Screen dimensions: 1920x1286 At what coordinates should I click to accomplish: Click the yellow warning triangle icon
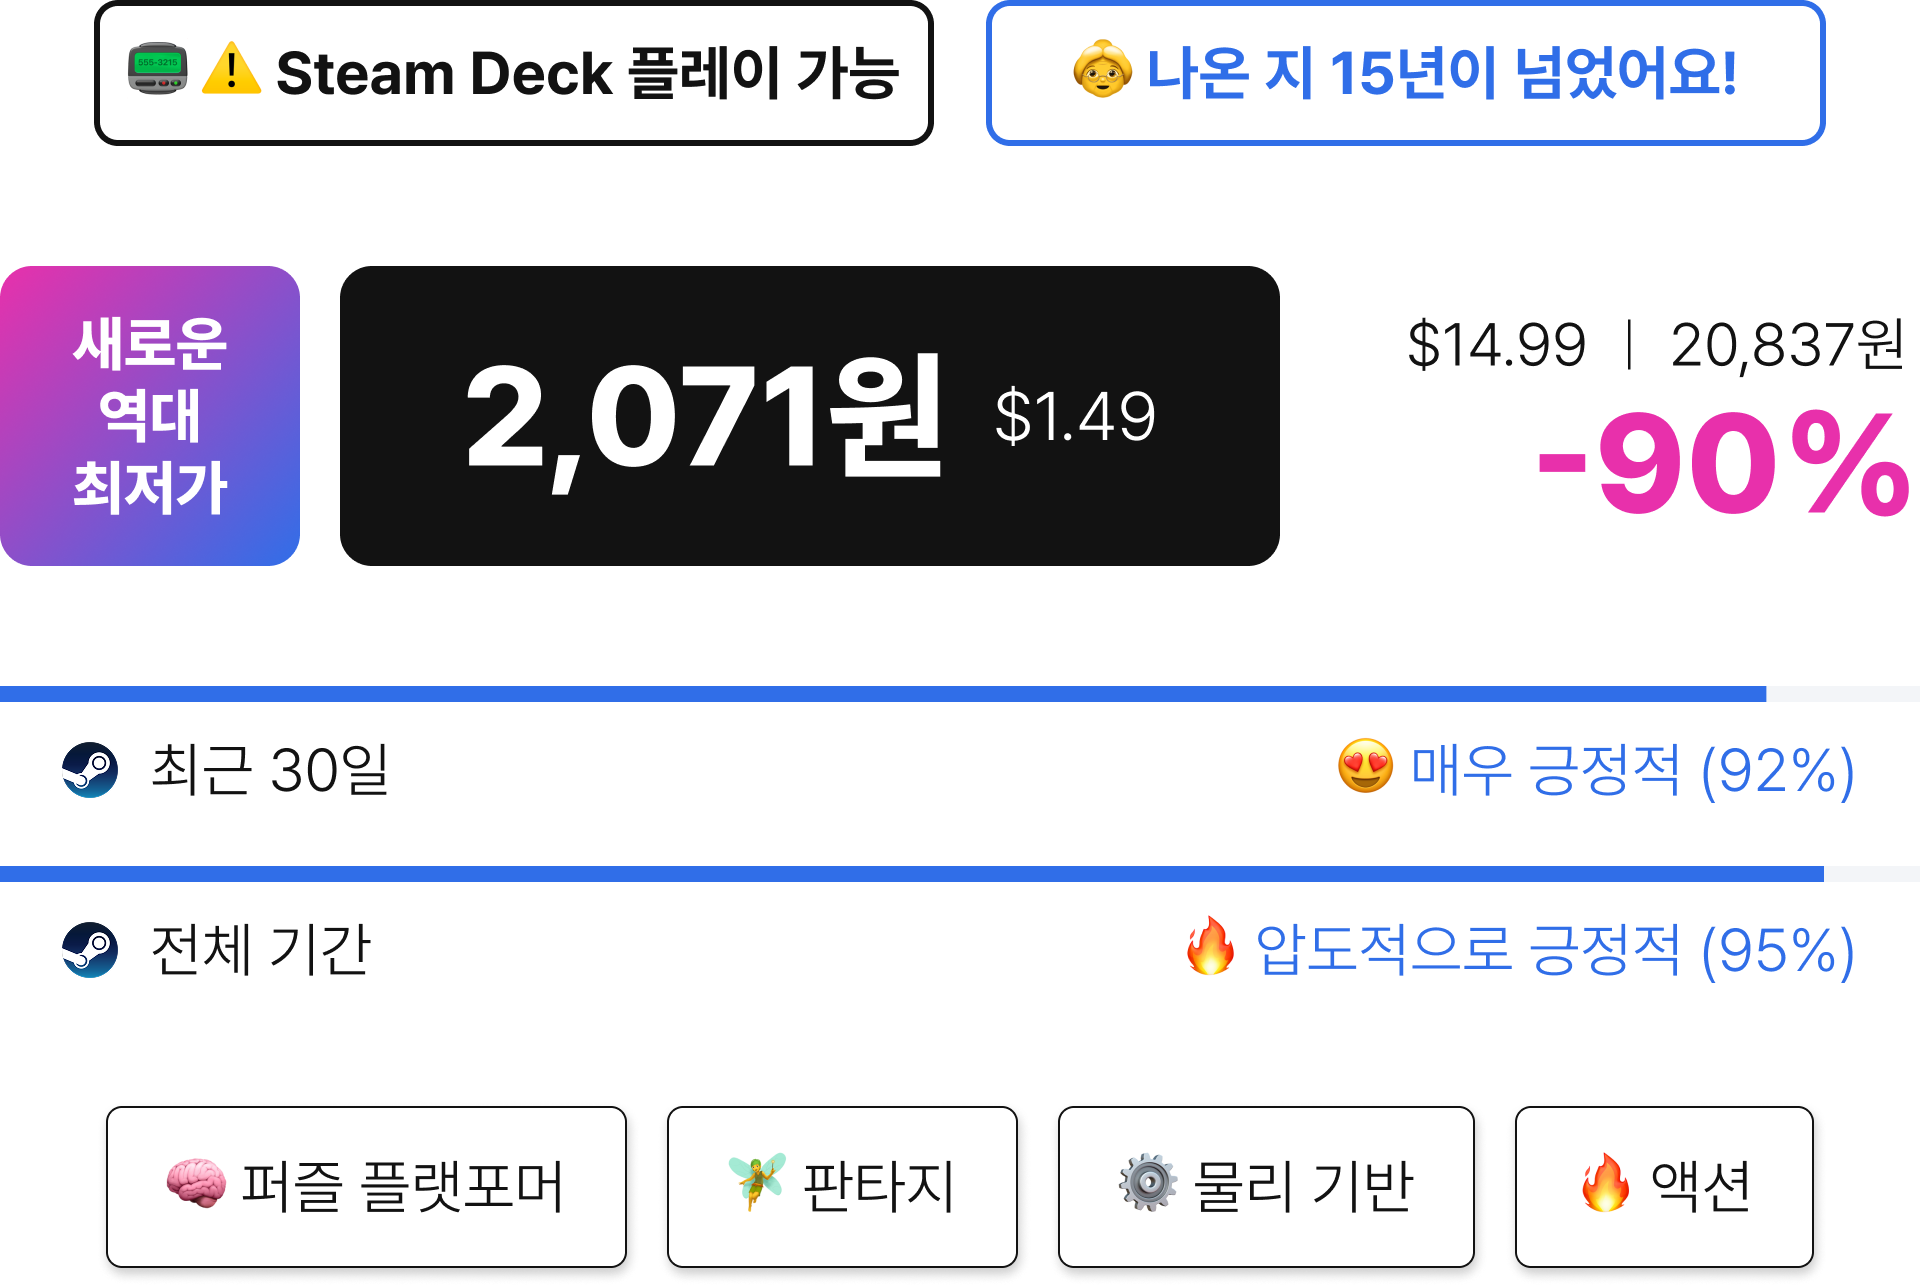[x=231, y=70]
